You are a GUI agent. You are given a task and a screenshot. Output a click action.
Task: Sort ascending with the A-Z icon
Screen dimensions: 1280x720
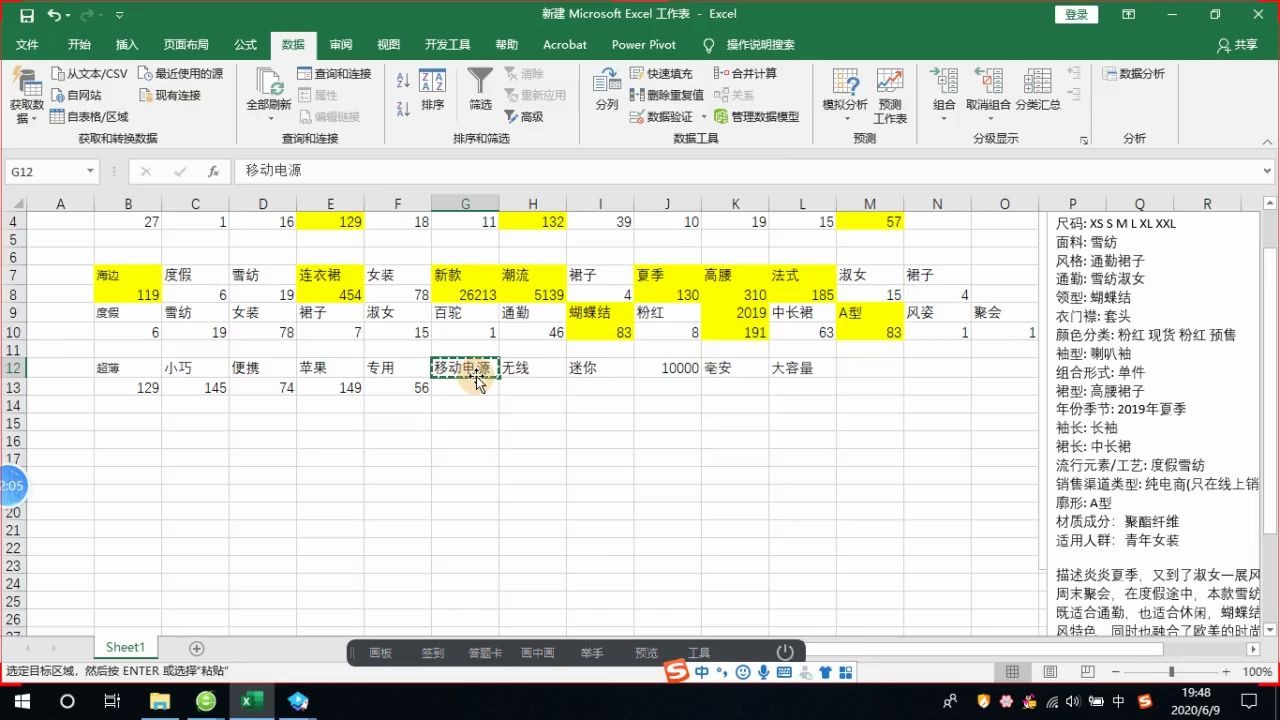(403, 82)
